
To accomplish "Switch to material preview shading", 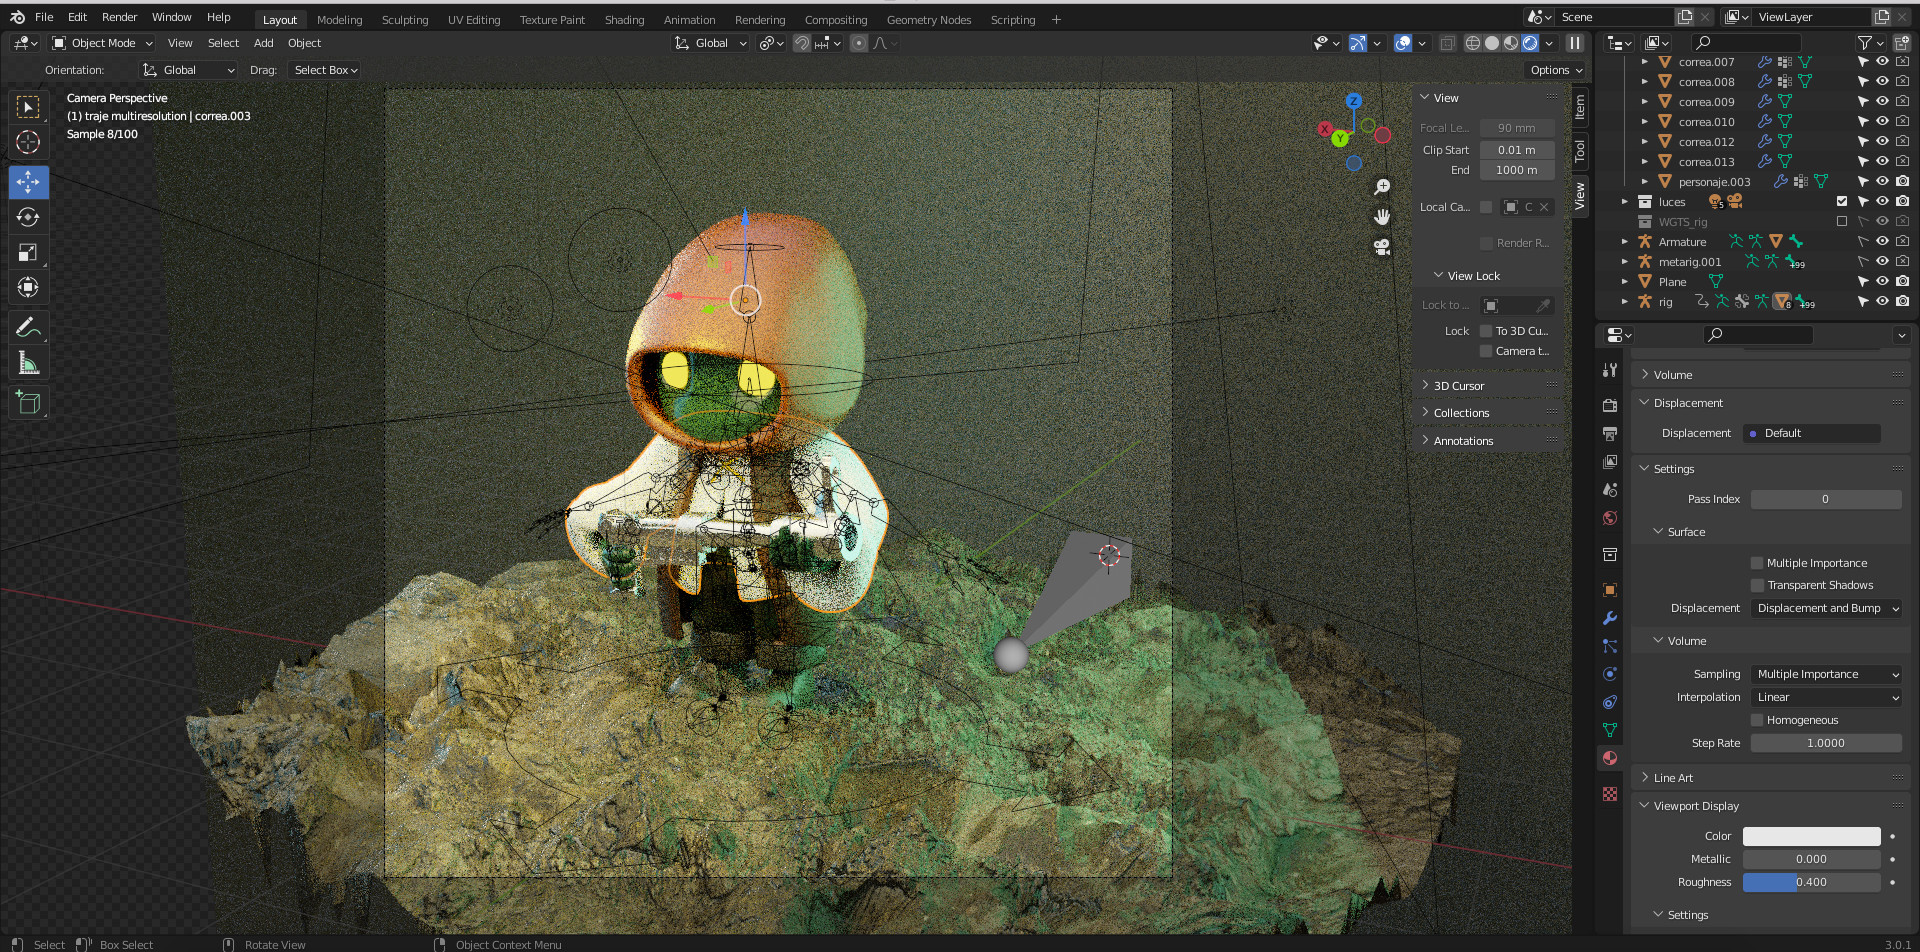I will (1511, 43).
